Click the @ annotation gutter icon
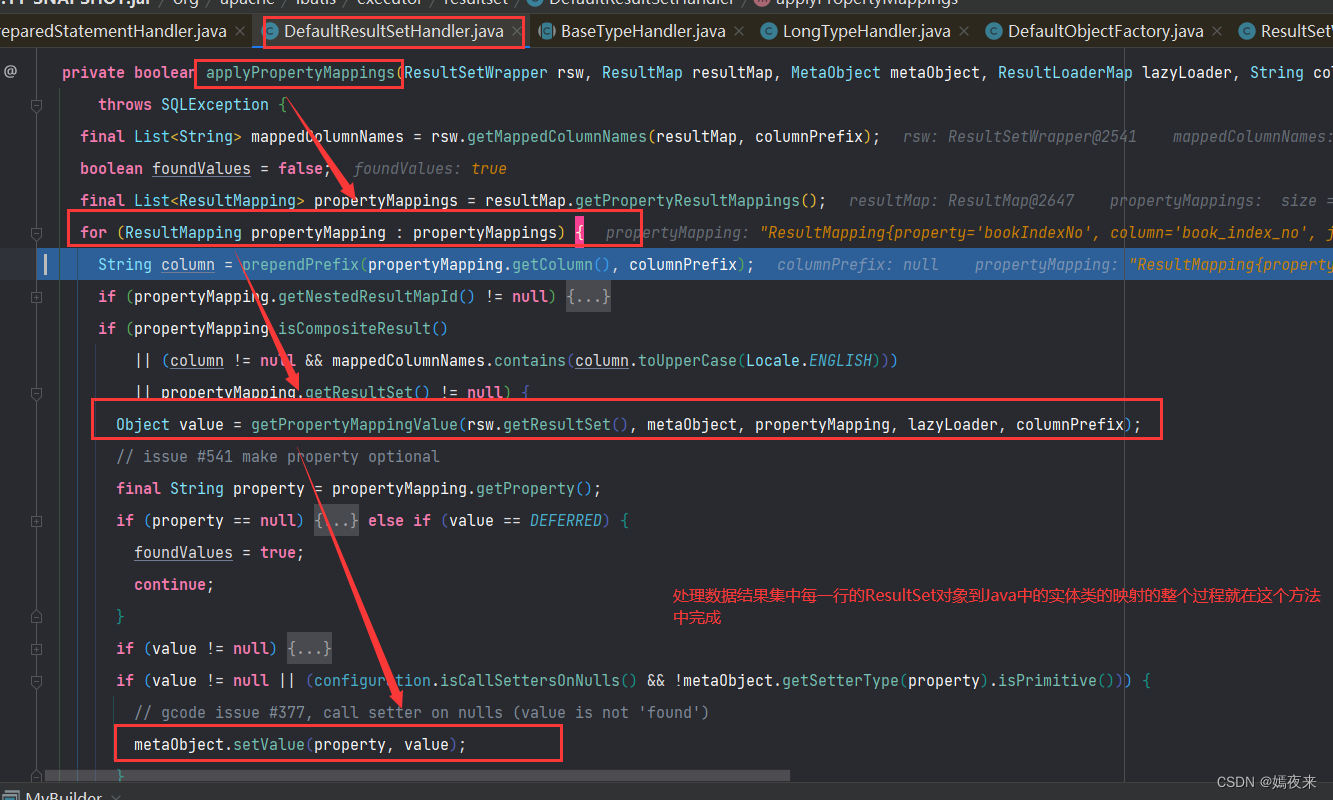Viewport: 1333px width, 800px height. [x=10, y=72]
